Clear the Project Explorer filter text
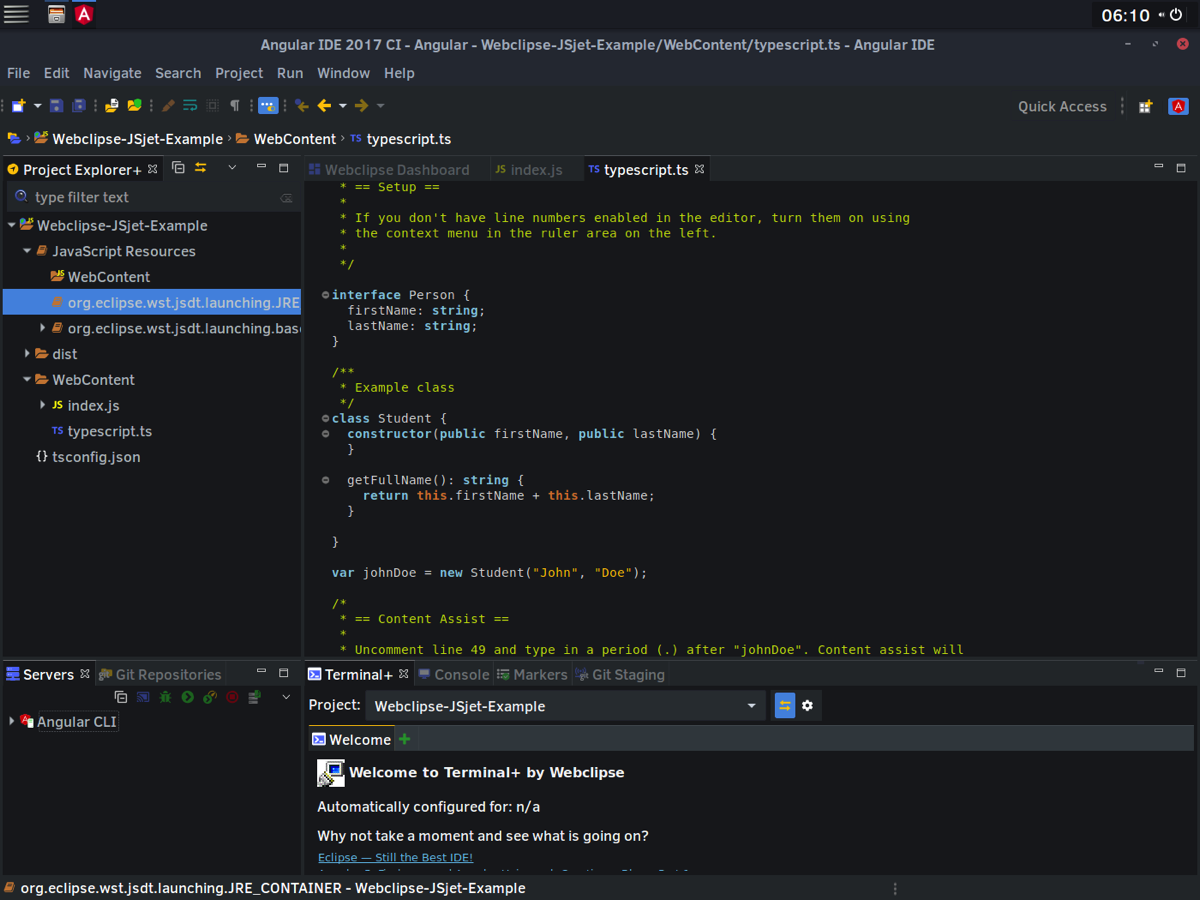 coord(286,198)
